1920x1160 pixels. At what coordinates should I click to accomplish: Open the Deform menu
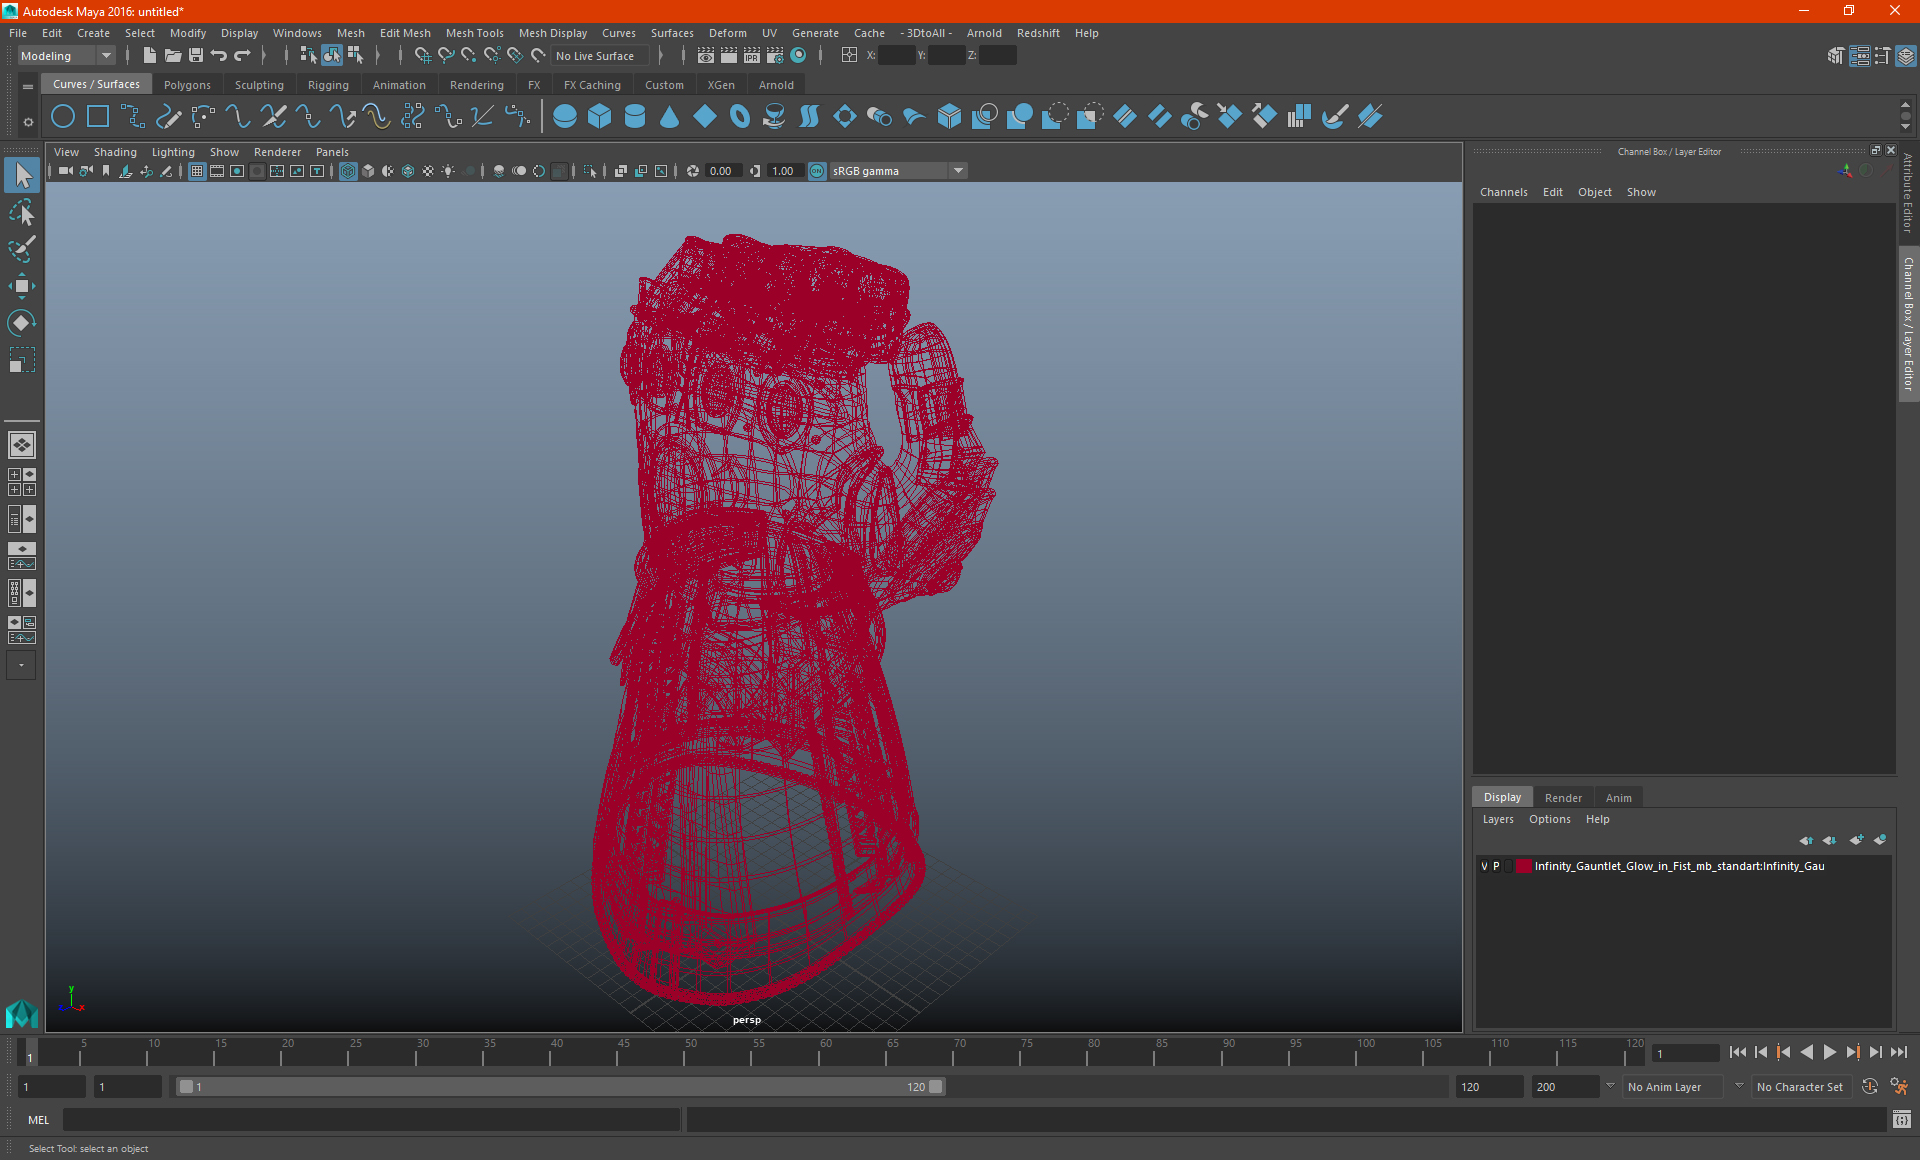tap(727, 33)
